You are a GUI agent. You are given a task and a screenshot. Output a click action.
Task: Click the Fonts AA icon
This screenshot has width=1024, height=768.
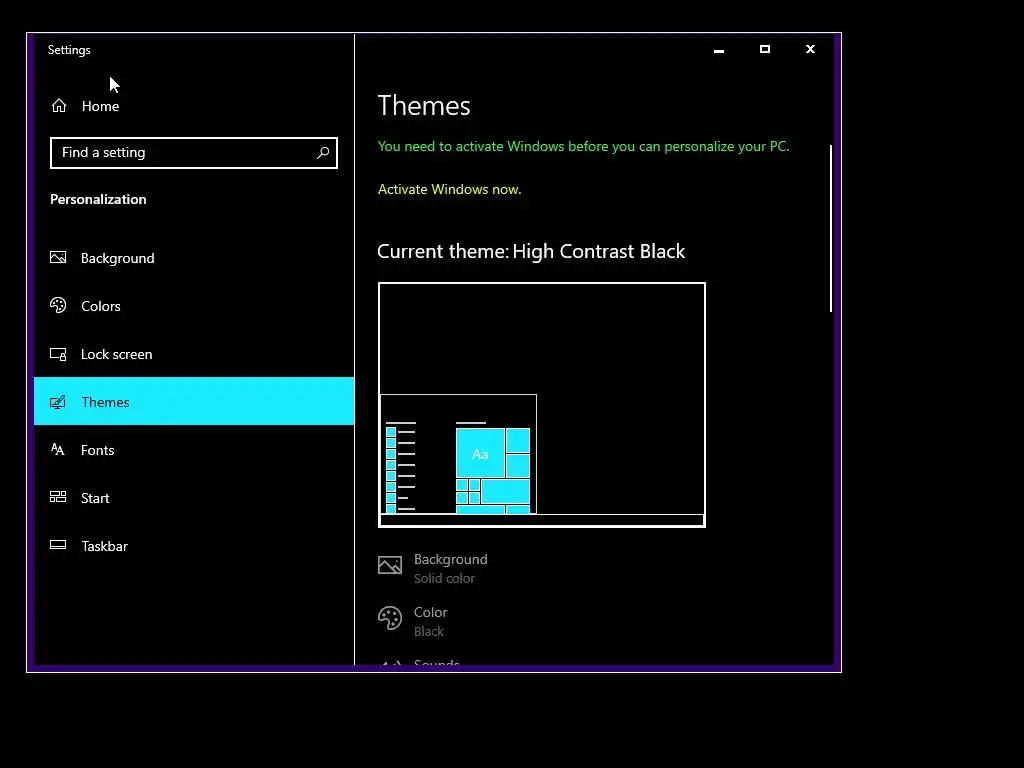coord(58,449)
